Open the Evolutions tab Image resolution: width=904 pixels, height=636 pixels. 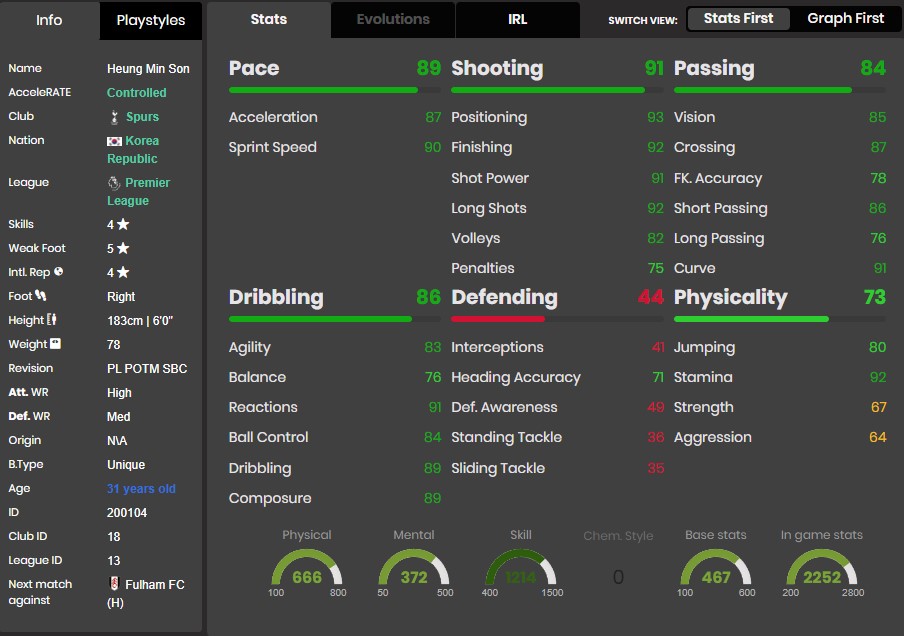pos(393,19)
